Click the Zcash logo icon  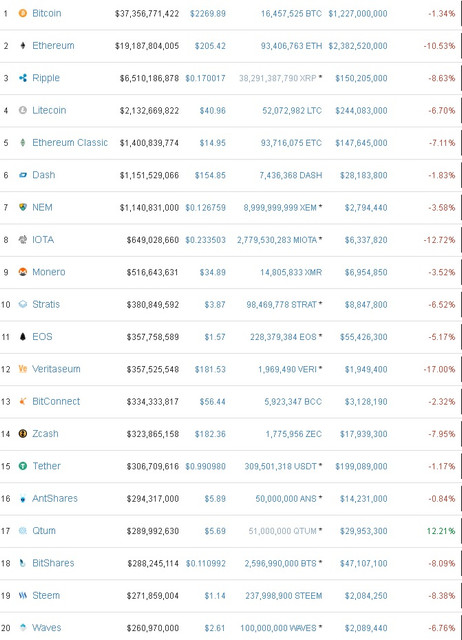click(x=23, y=433)
